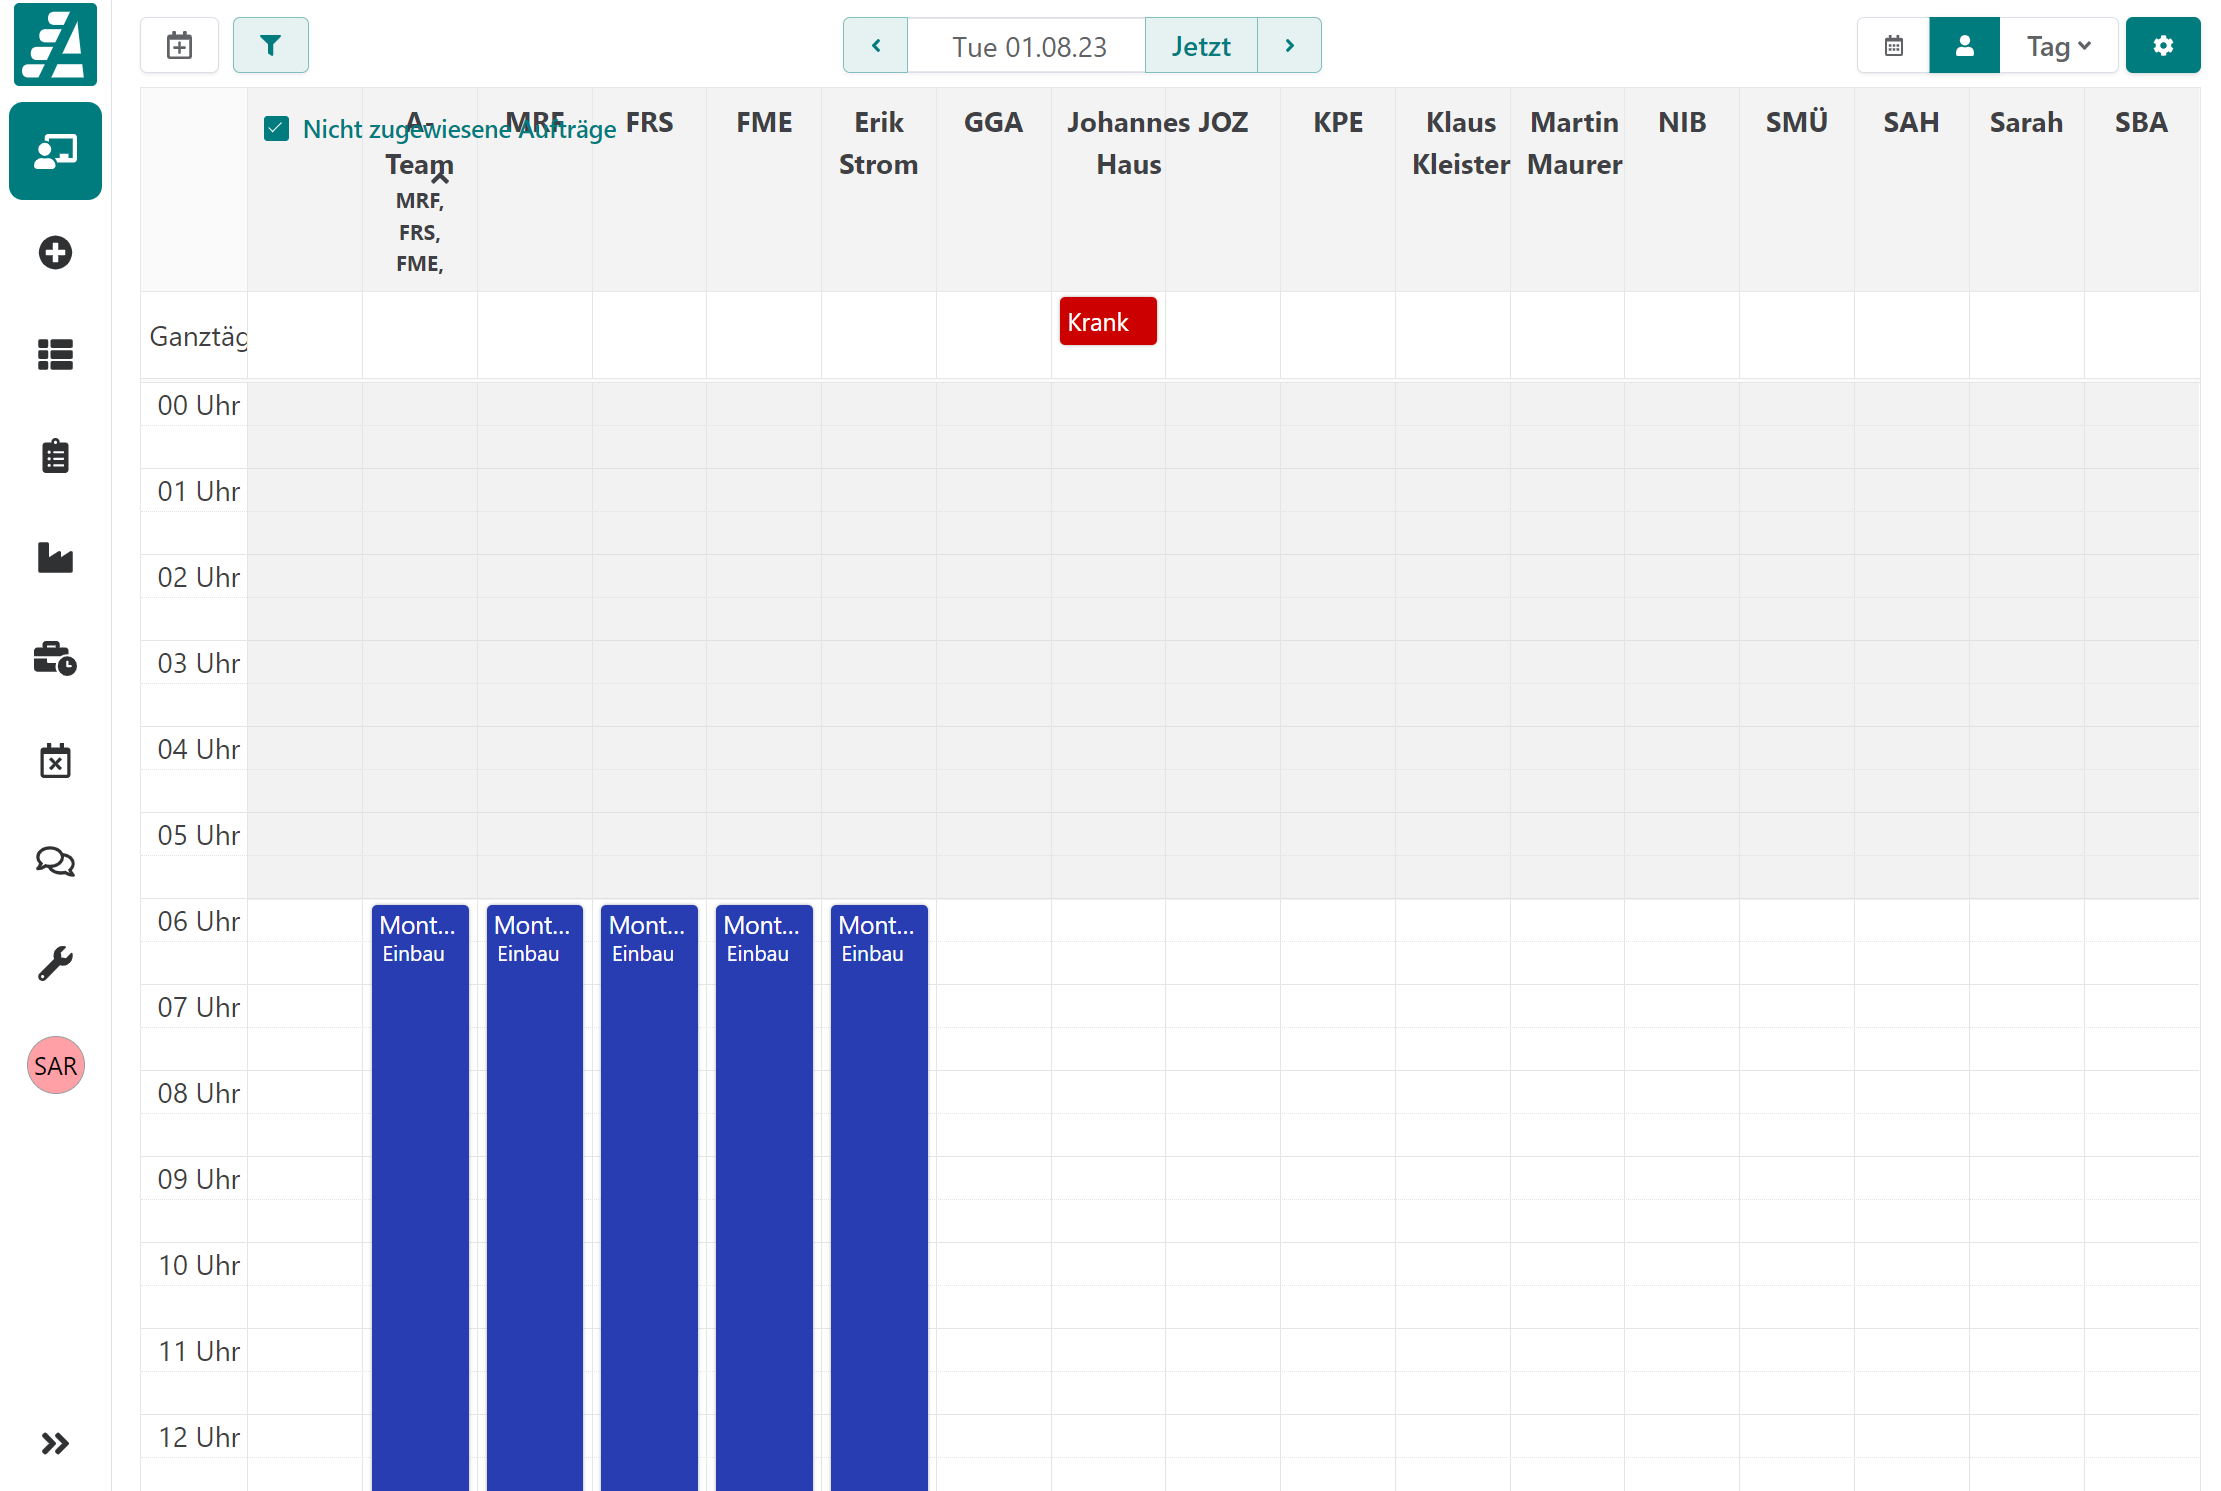Open the factory production sidebar icon
The width and height of the screenshot is (2221, 1491).
click(55, 557)
